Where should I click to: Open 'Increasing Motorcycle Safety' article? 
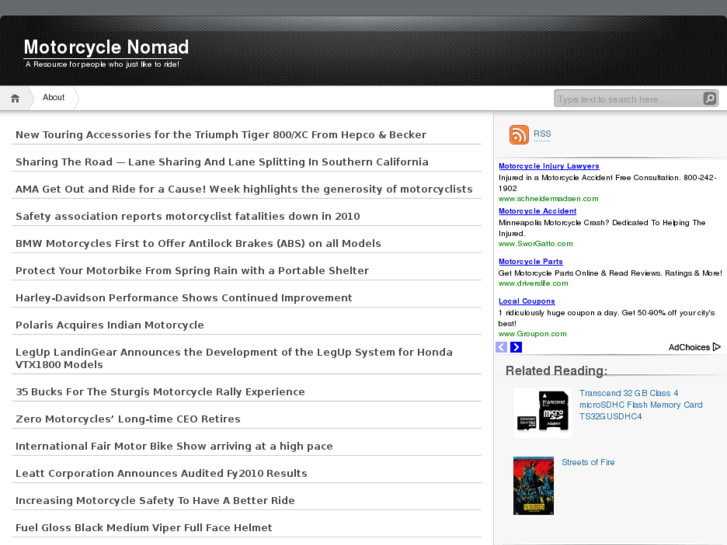tap(155, 500)
